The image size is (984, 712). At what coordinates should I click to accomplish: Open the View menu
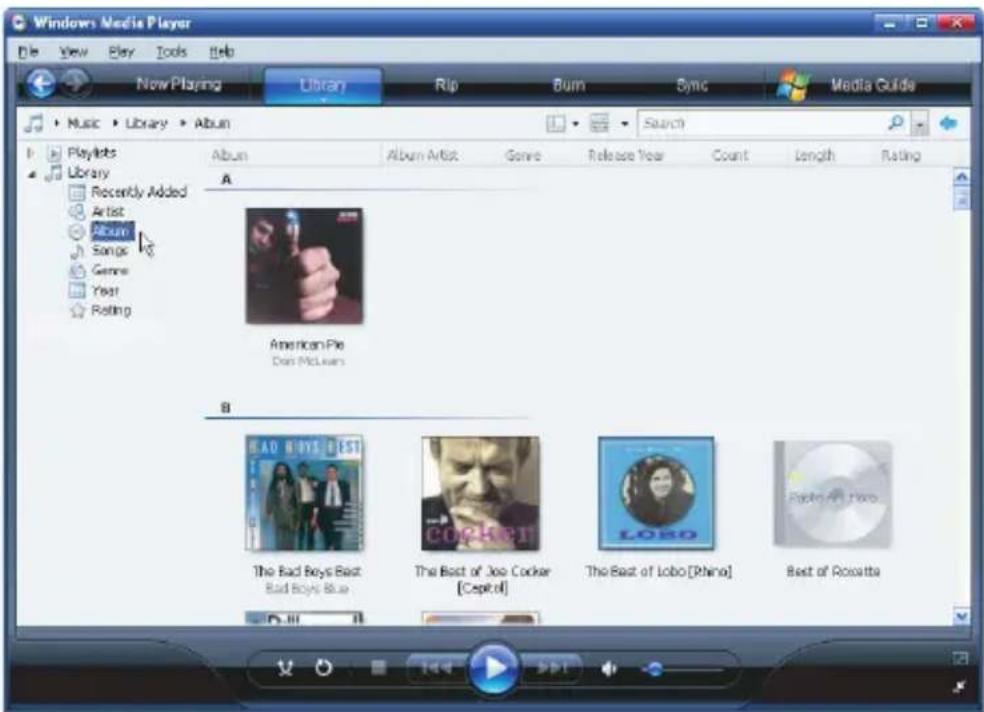point(73,52)
